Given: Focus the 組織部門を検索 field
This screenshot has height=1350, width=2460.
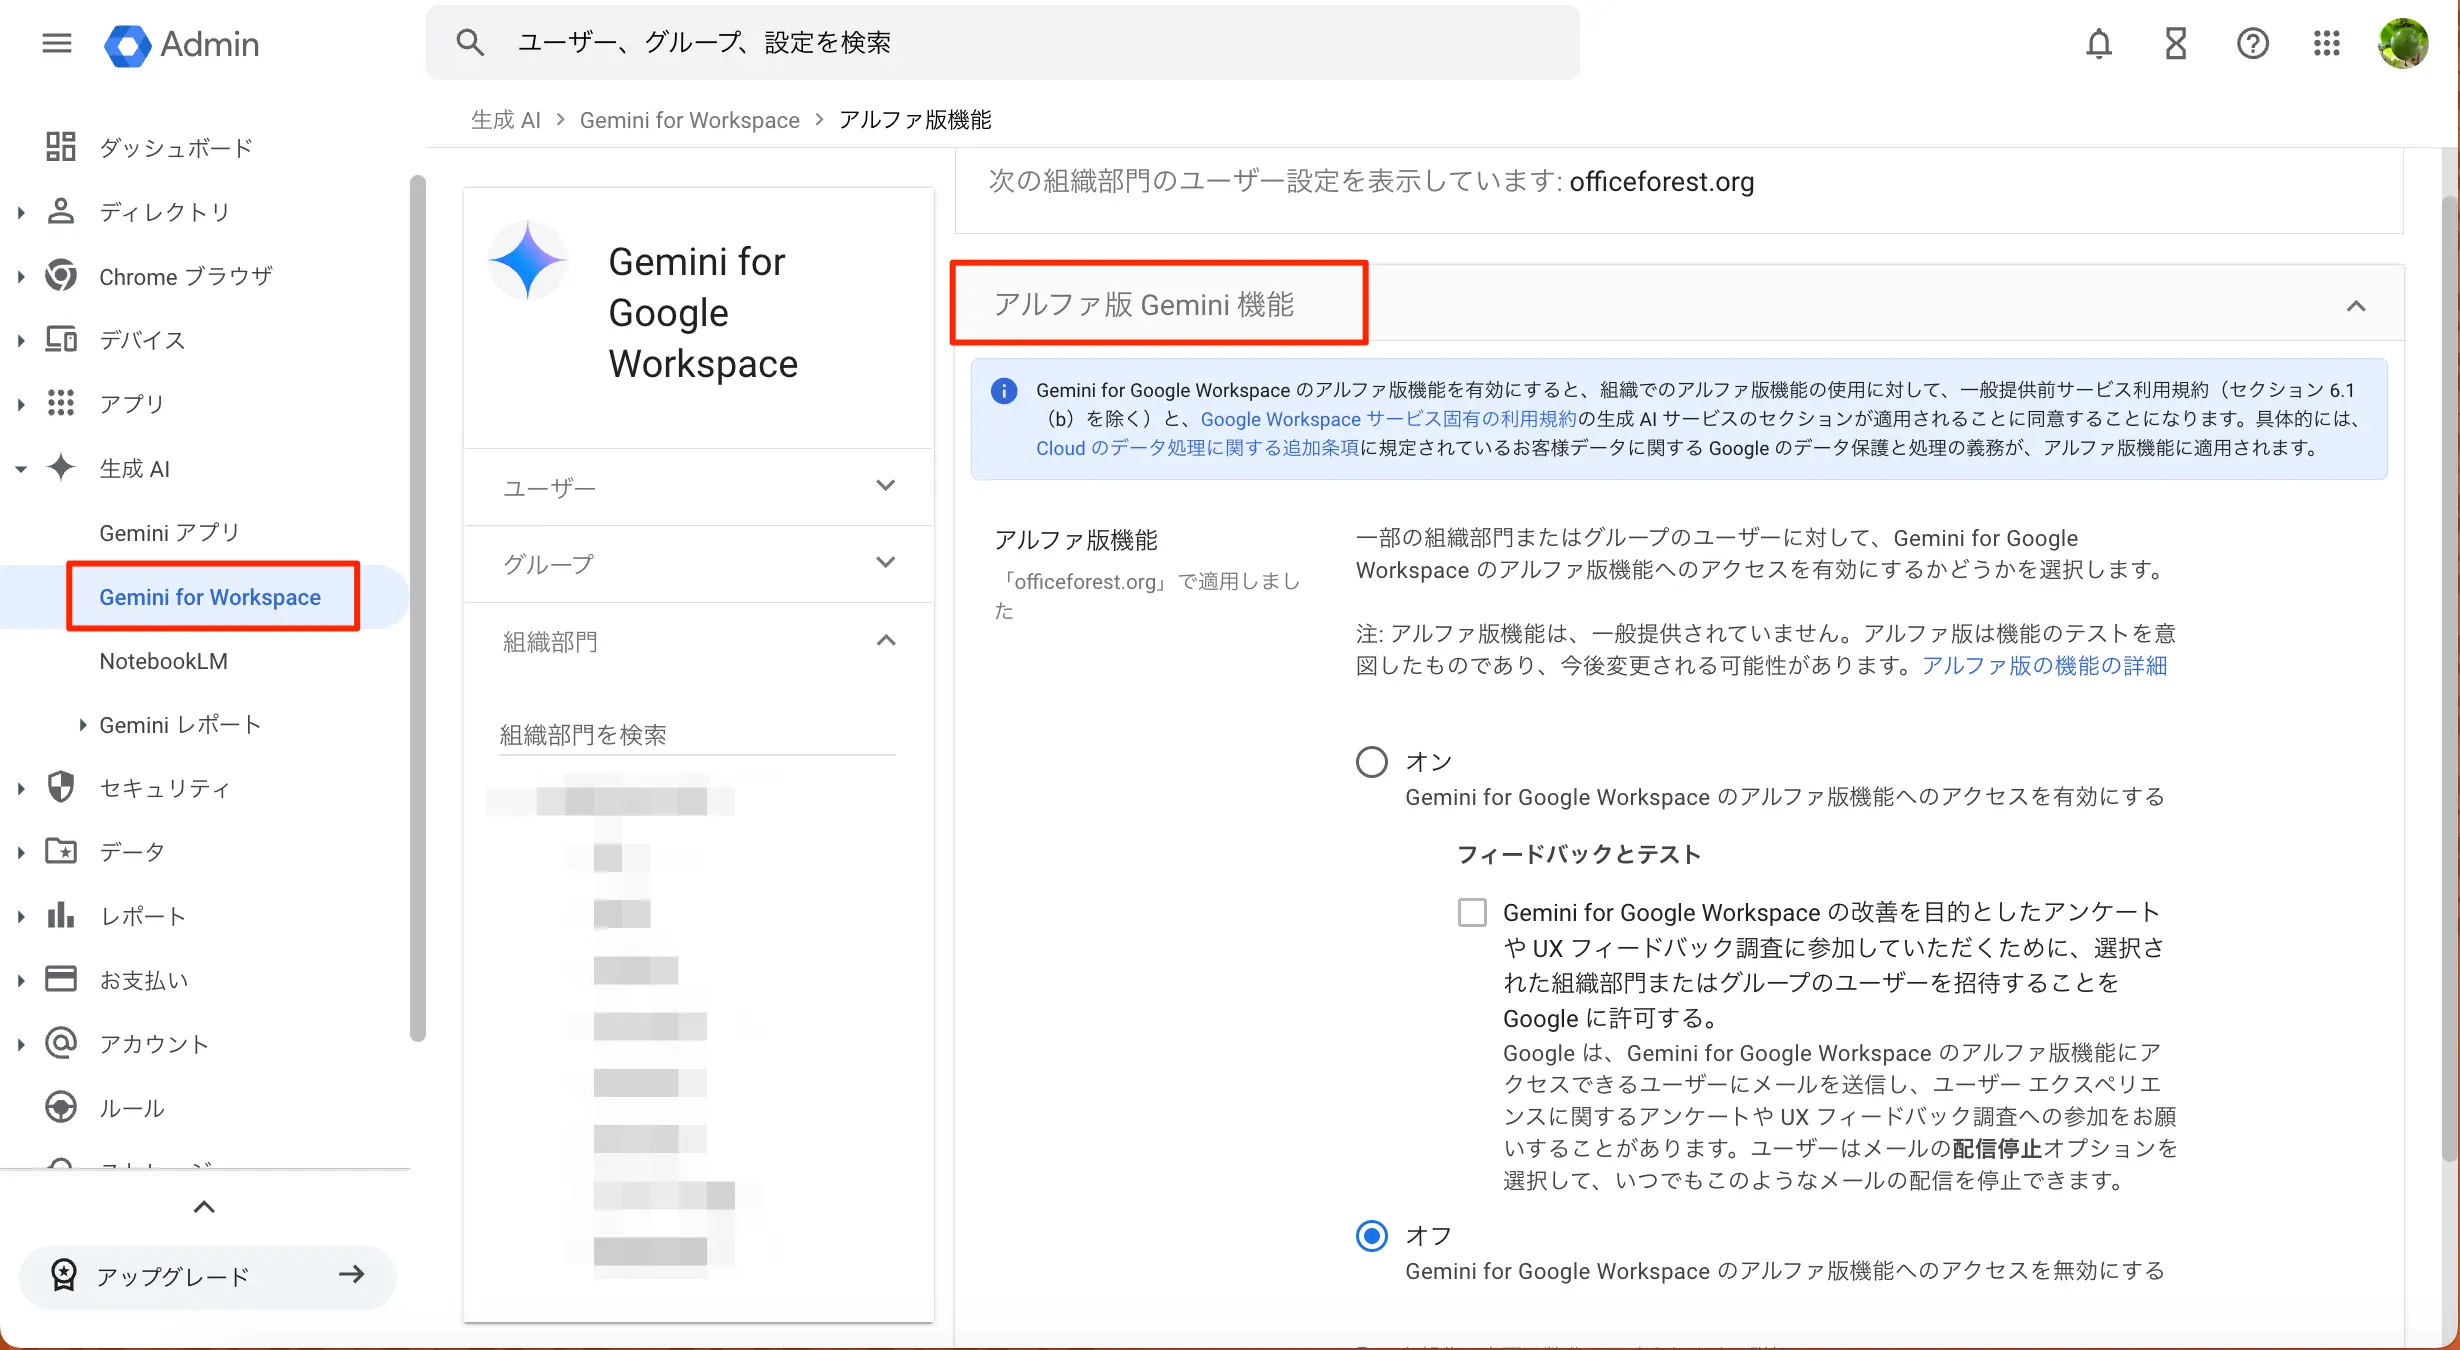Looking at the screenshot, I should click(x=697, y=735).
